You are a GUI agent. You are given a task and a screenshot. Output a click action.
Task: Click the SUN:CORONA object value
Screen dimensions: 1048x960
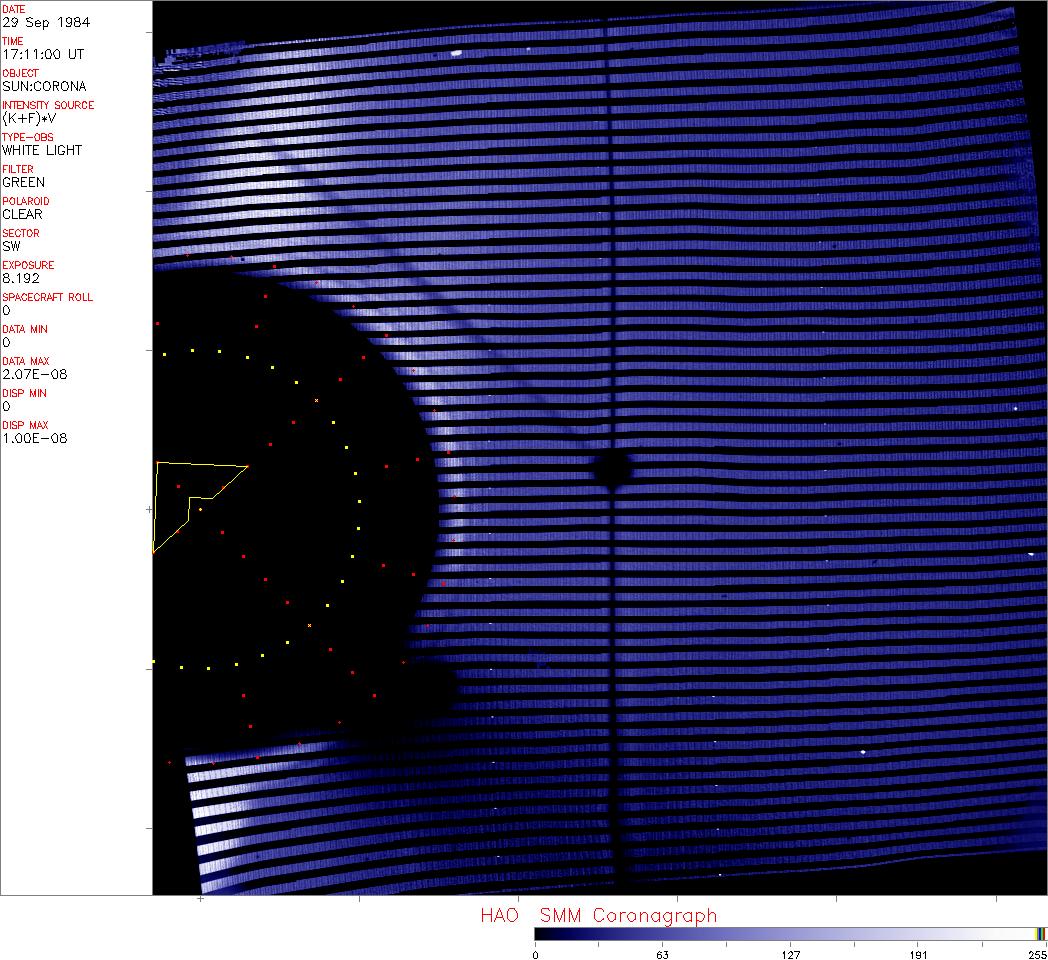click(x=44, y=86)
